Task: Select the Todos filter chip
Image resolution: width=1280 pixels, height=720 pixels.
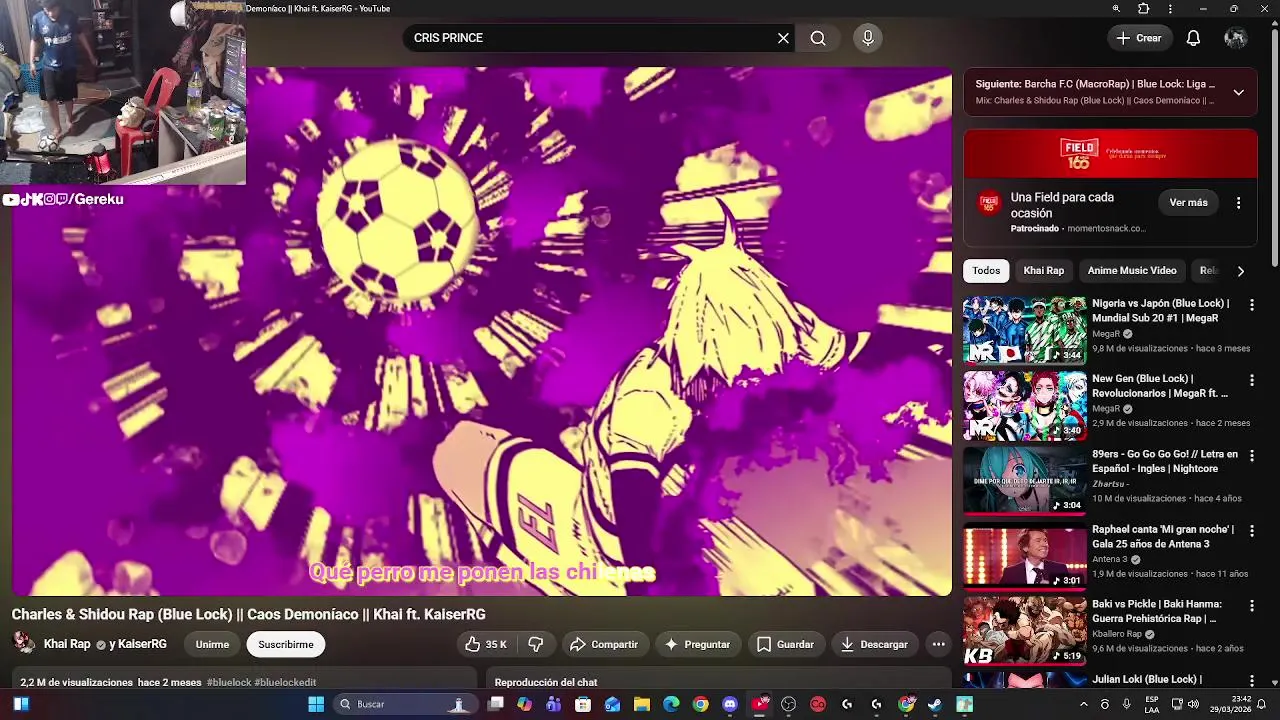Action: click(986, 271)
